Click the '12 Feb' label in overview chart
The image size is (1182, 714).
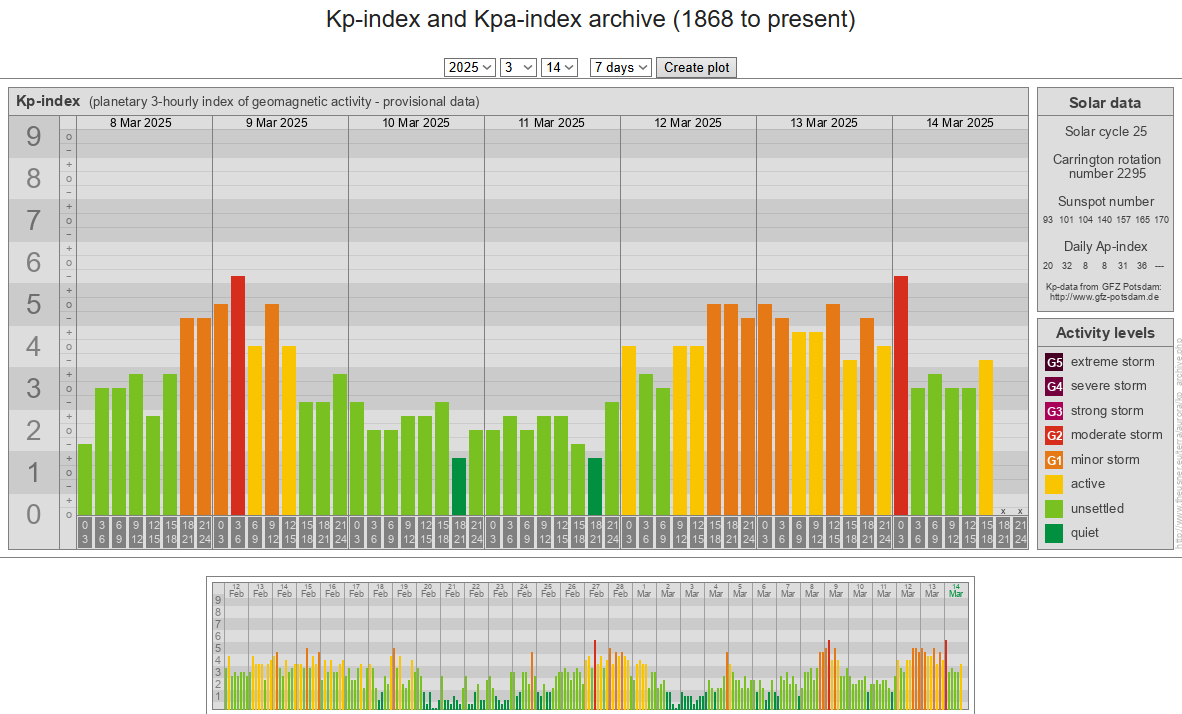(x=237, y=590)
